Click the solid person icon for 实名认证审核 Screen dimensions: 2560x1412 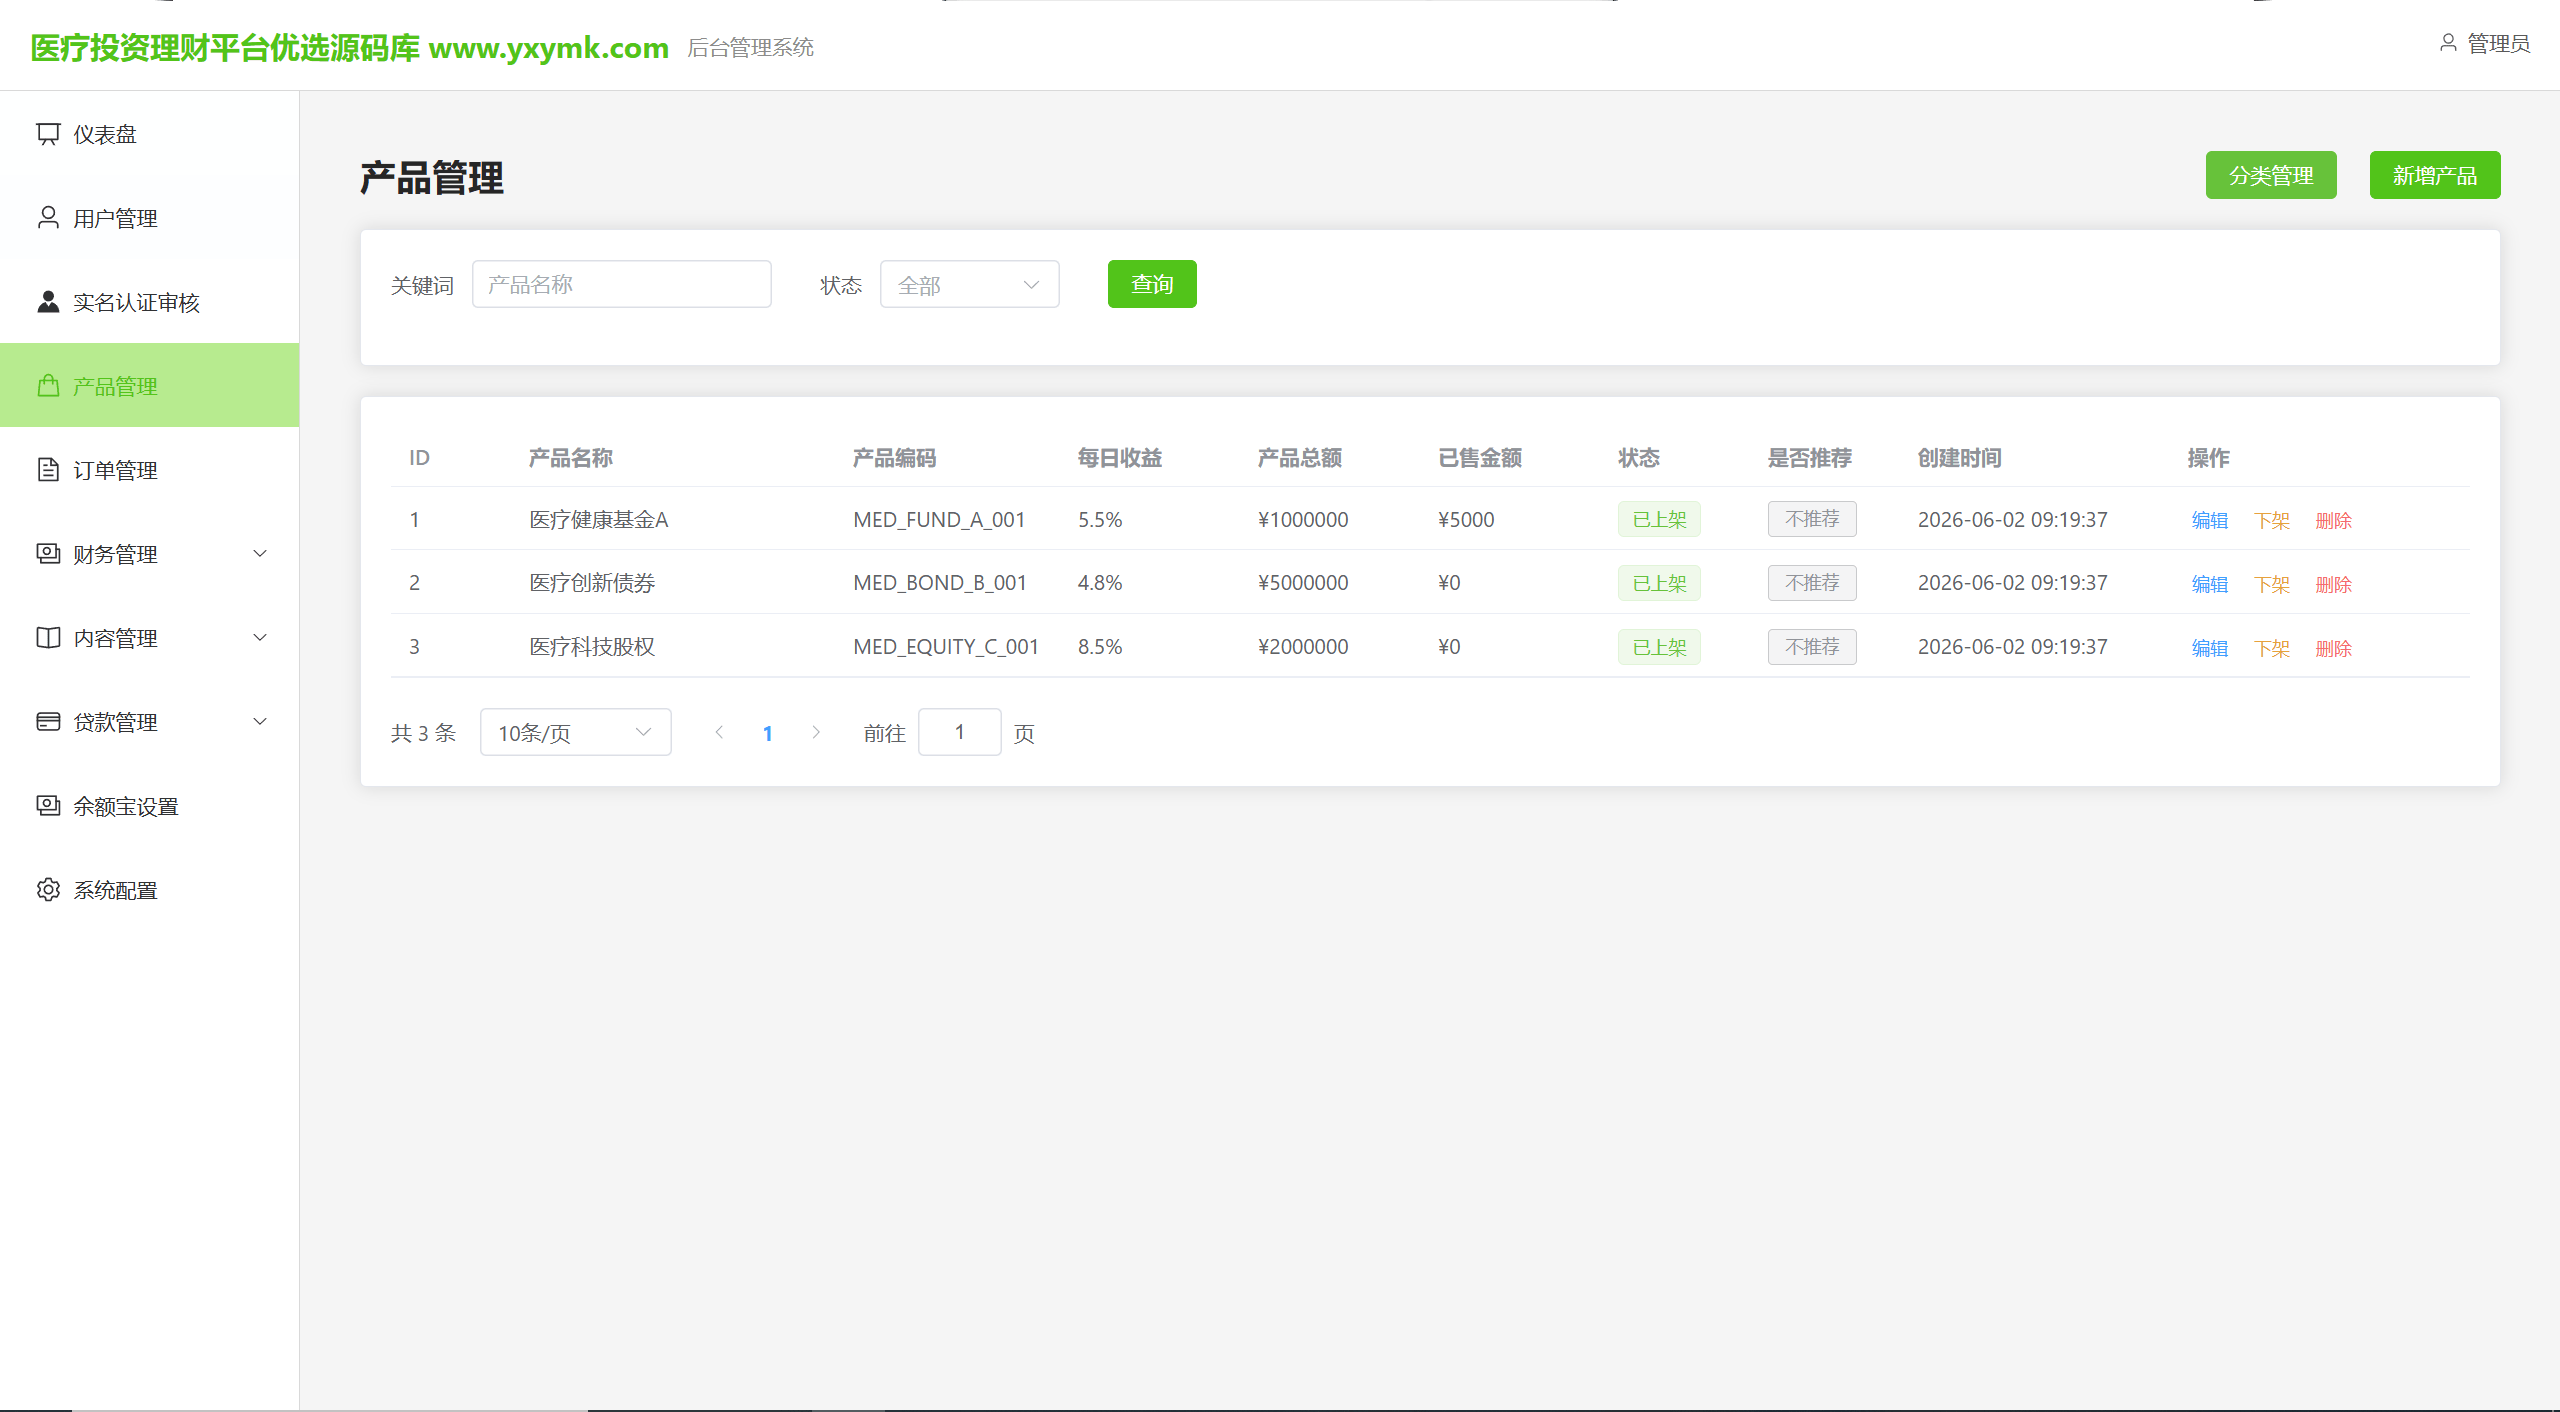pos(48,302)
